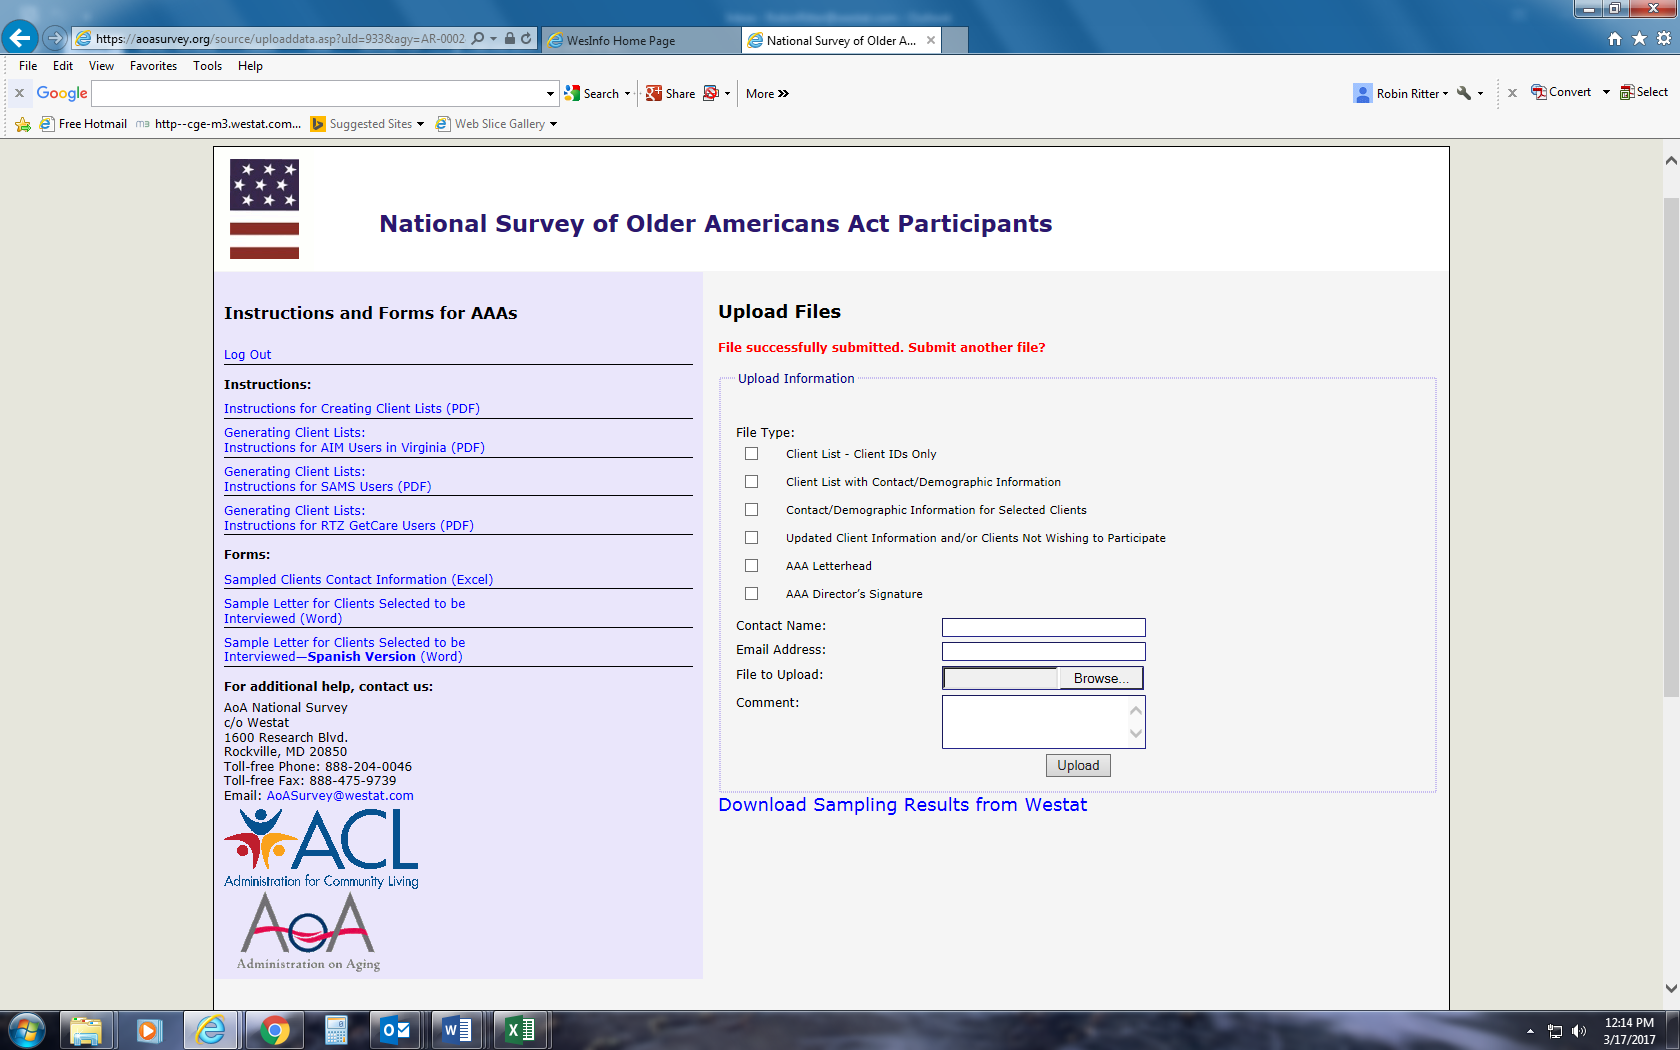Click the Upload button
1680x1050 pixels.
point(1078,766)
